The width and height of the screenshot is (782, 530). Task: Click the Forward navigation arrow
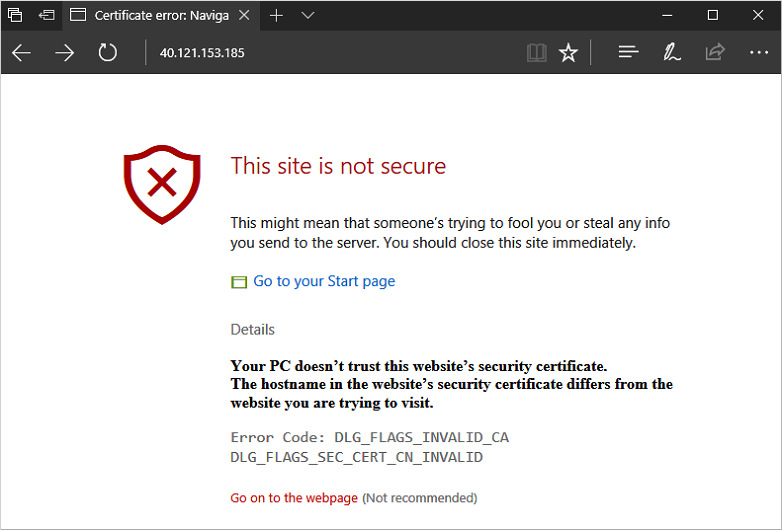tap(65, 53)
